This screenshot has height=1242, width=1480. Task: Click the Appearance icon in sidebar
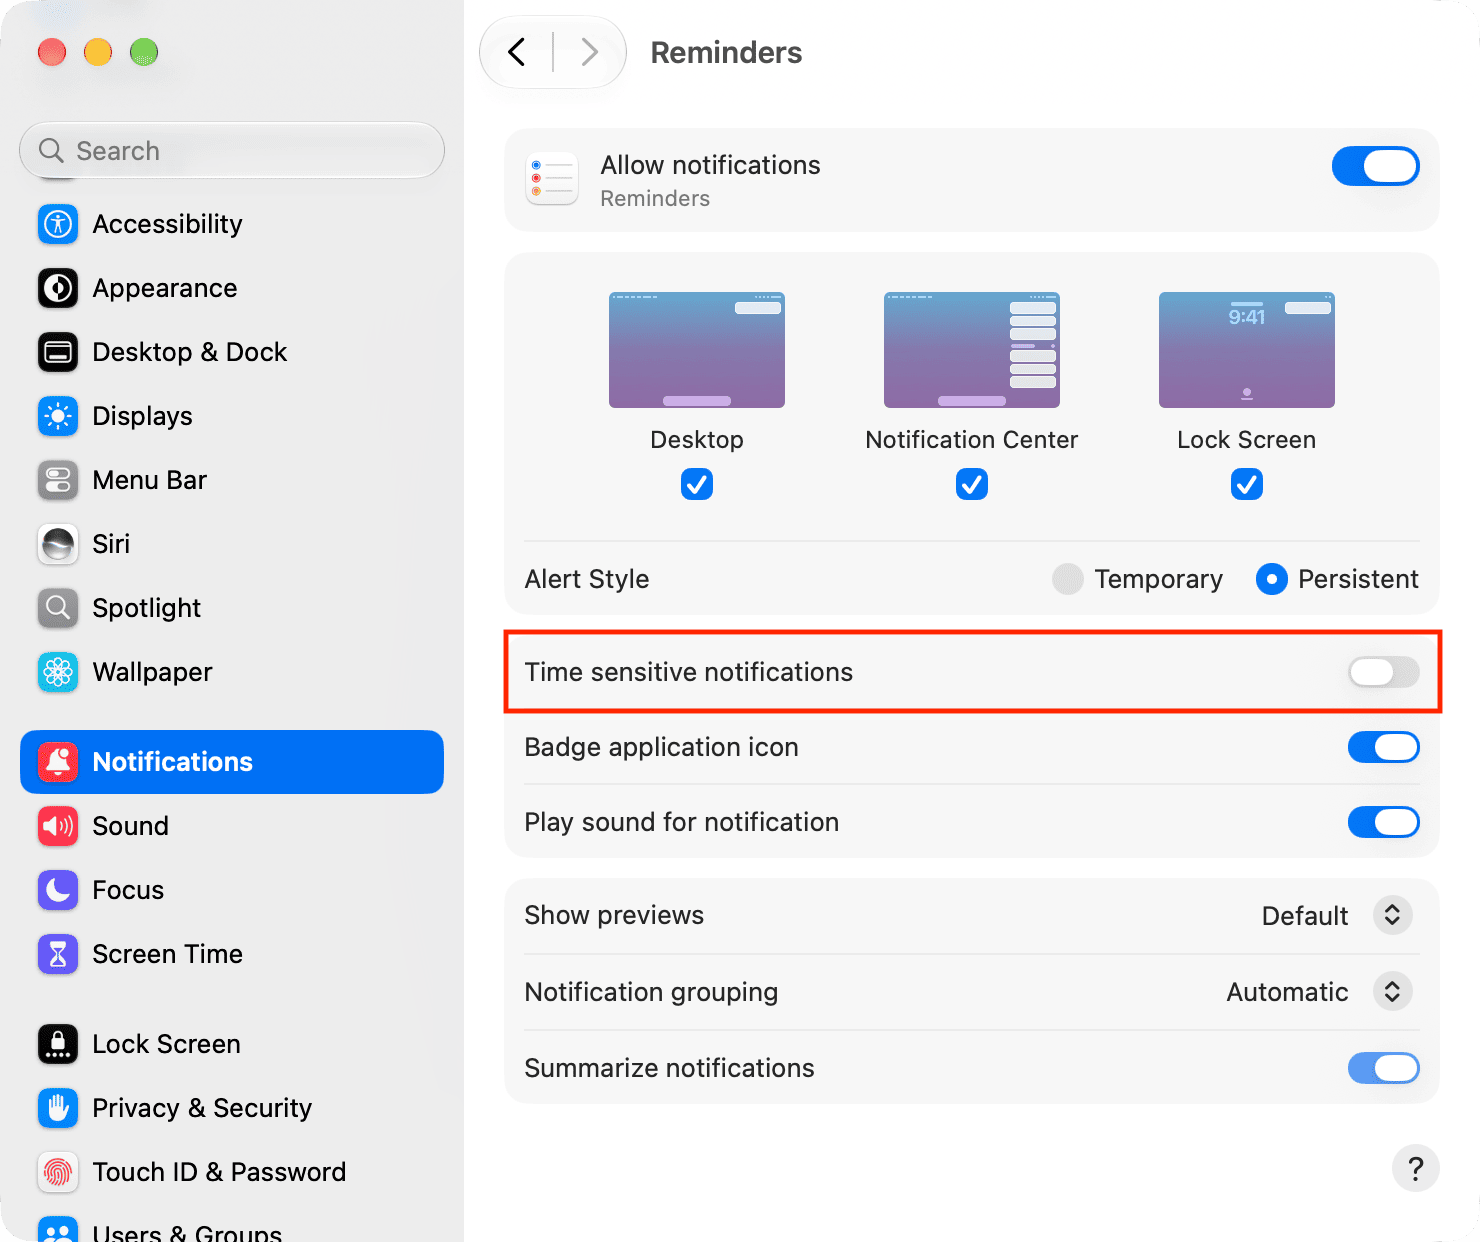tap(58, 288)
